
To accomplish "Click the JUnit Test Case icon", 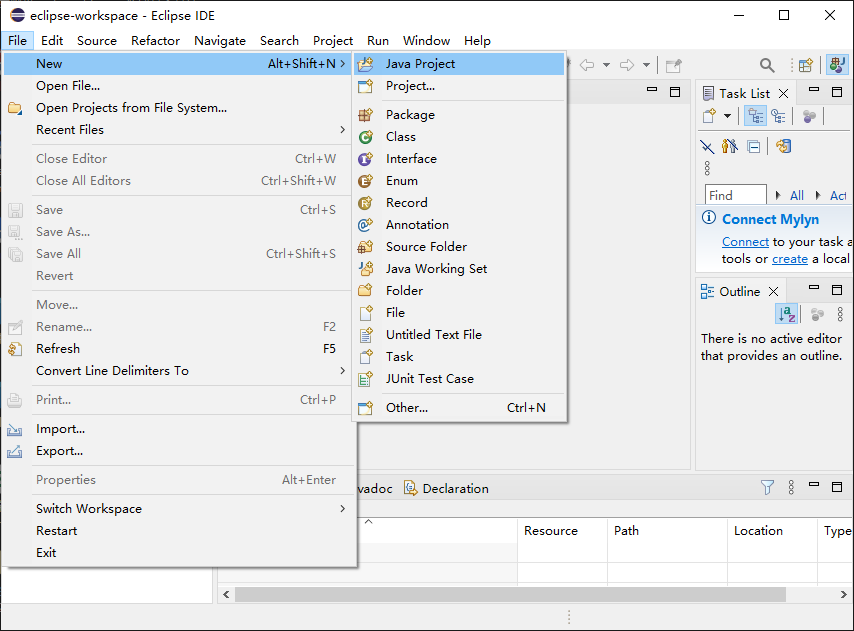I will coord(365,379).
